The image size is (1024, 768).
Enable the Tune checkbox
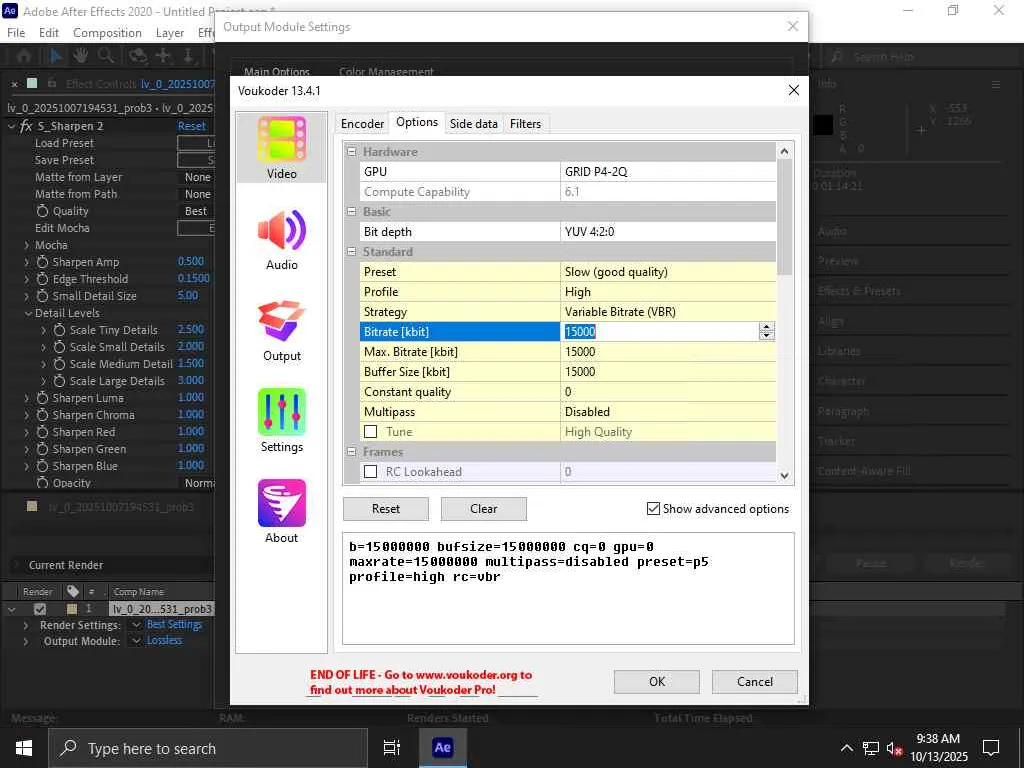coord(370,432)
